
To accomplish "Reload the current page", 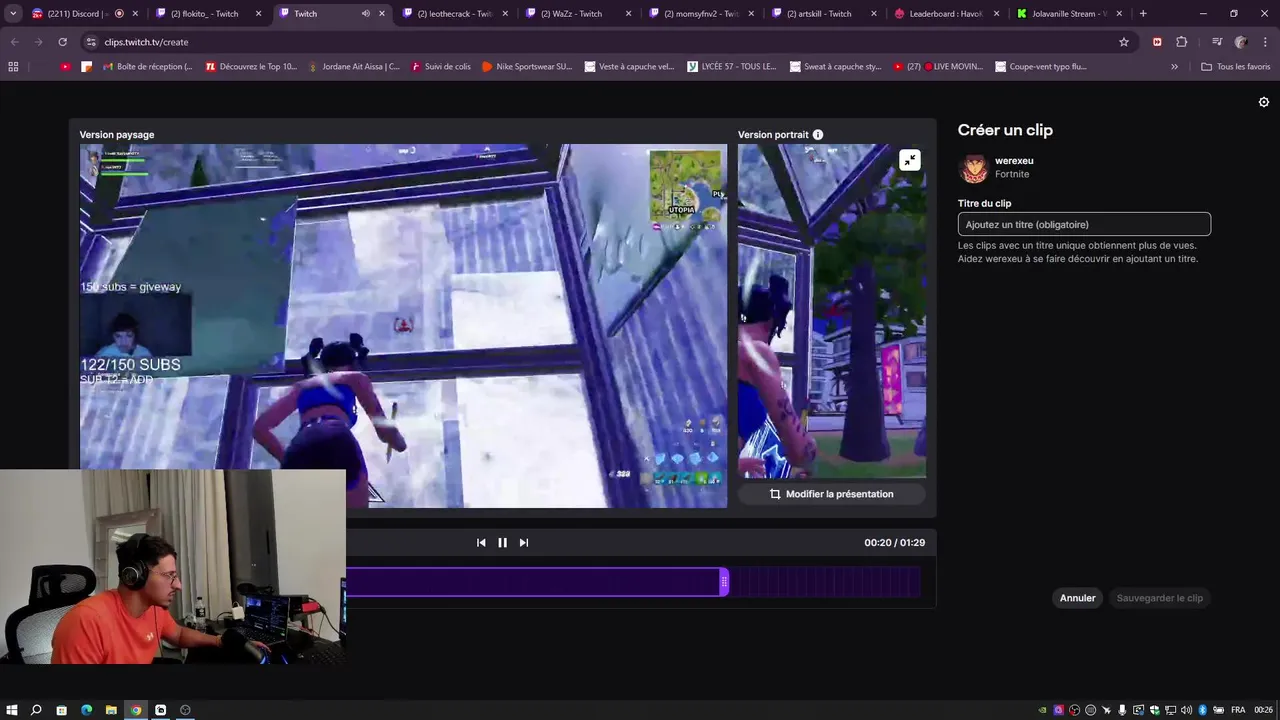I will tap(62, 42).
